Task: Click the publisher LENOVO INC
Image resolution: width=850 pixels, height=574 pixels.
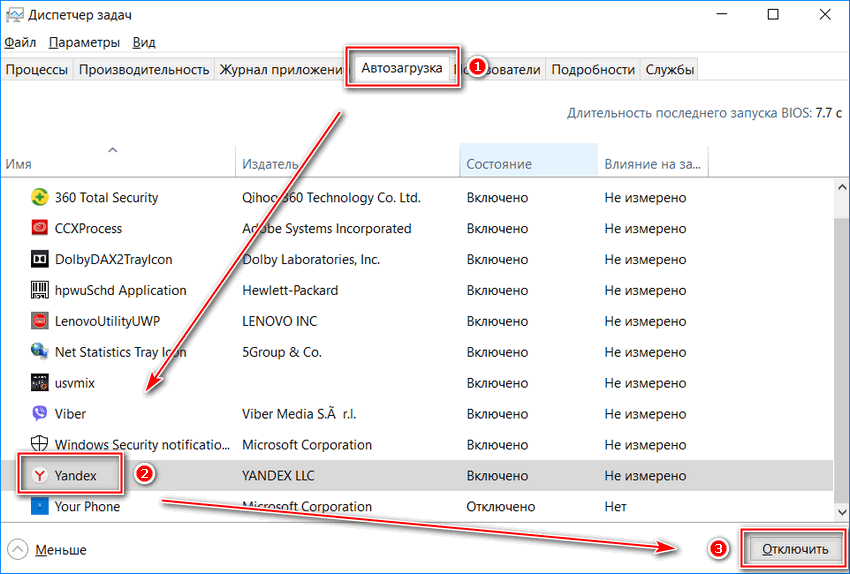Action: (279, 321)
